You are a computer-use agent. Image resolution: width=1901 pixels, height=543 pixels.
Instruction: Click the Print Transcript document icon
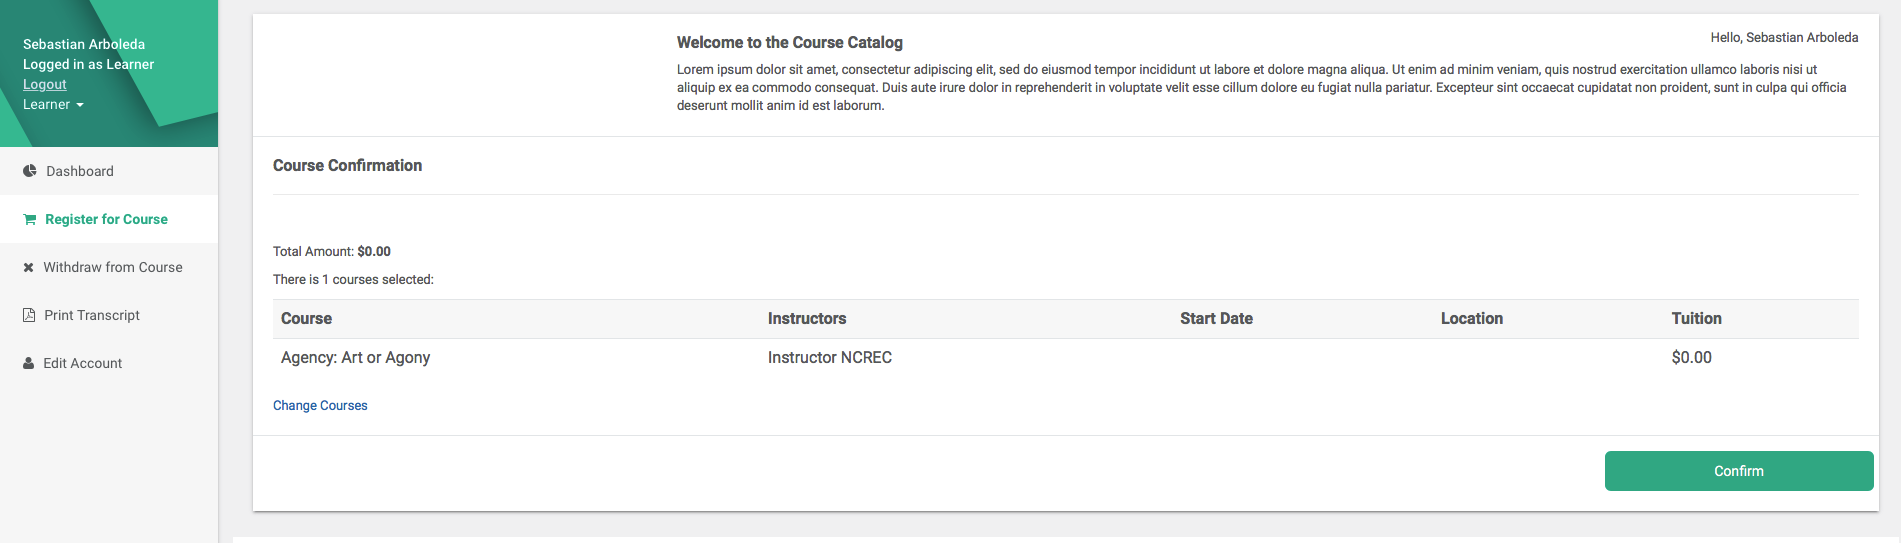click(x=29, y=315)
